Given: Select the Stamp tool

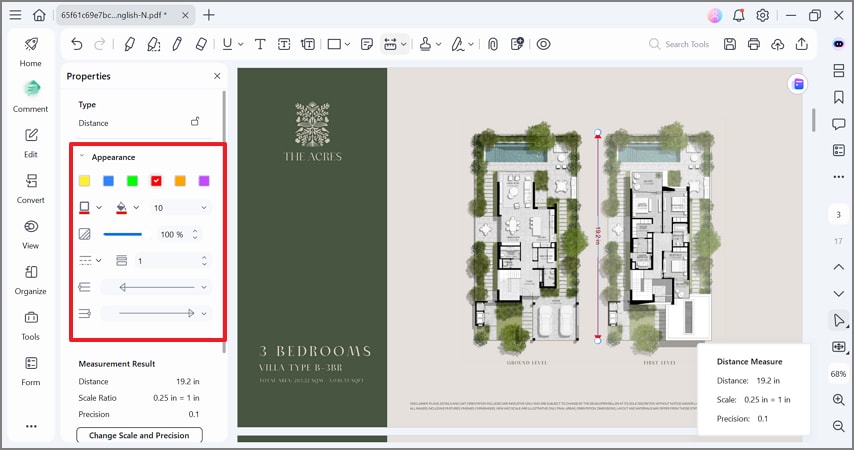Looking at the screenshot, I should point(425,44).
